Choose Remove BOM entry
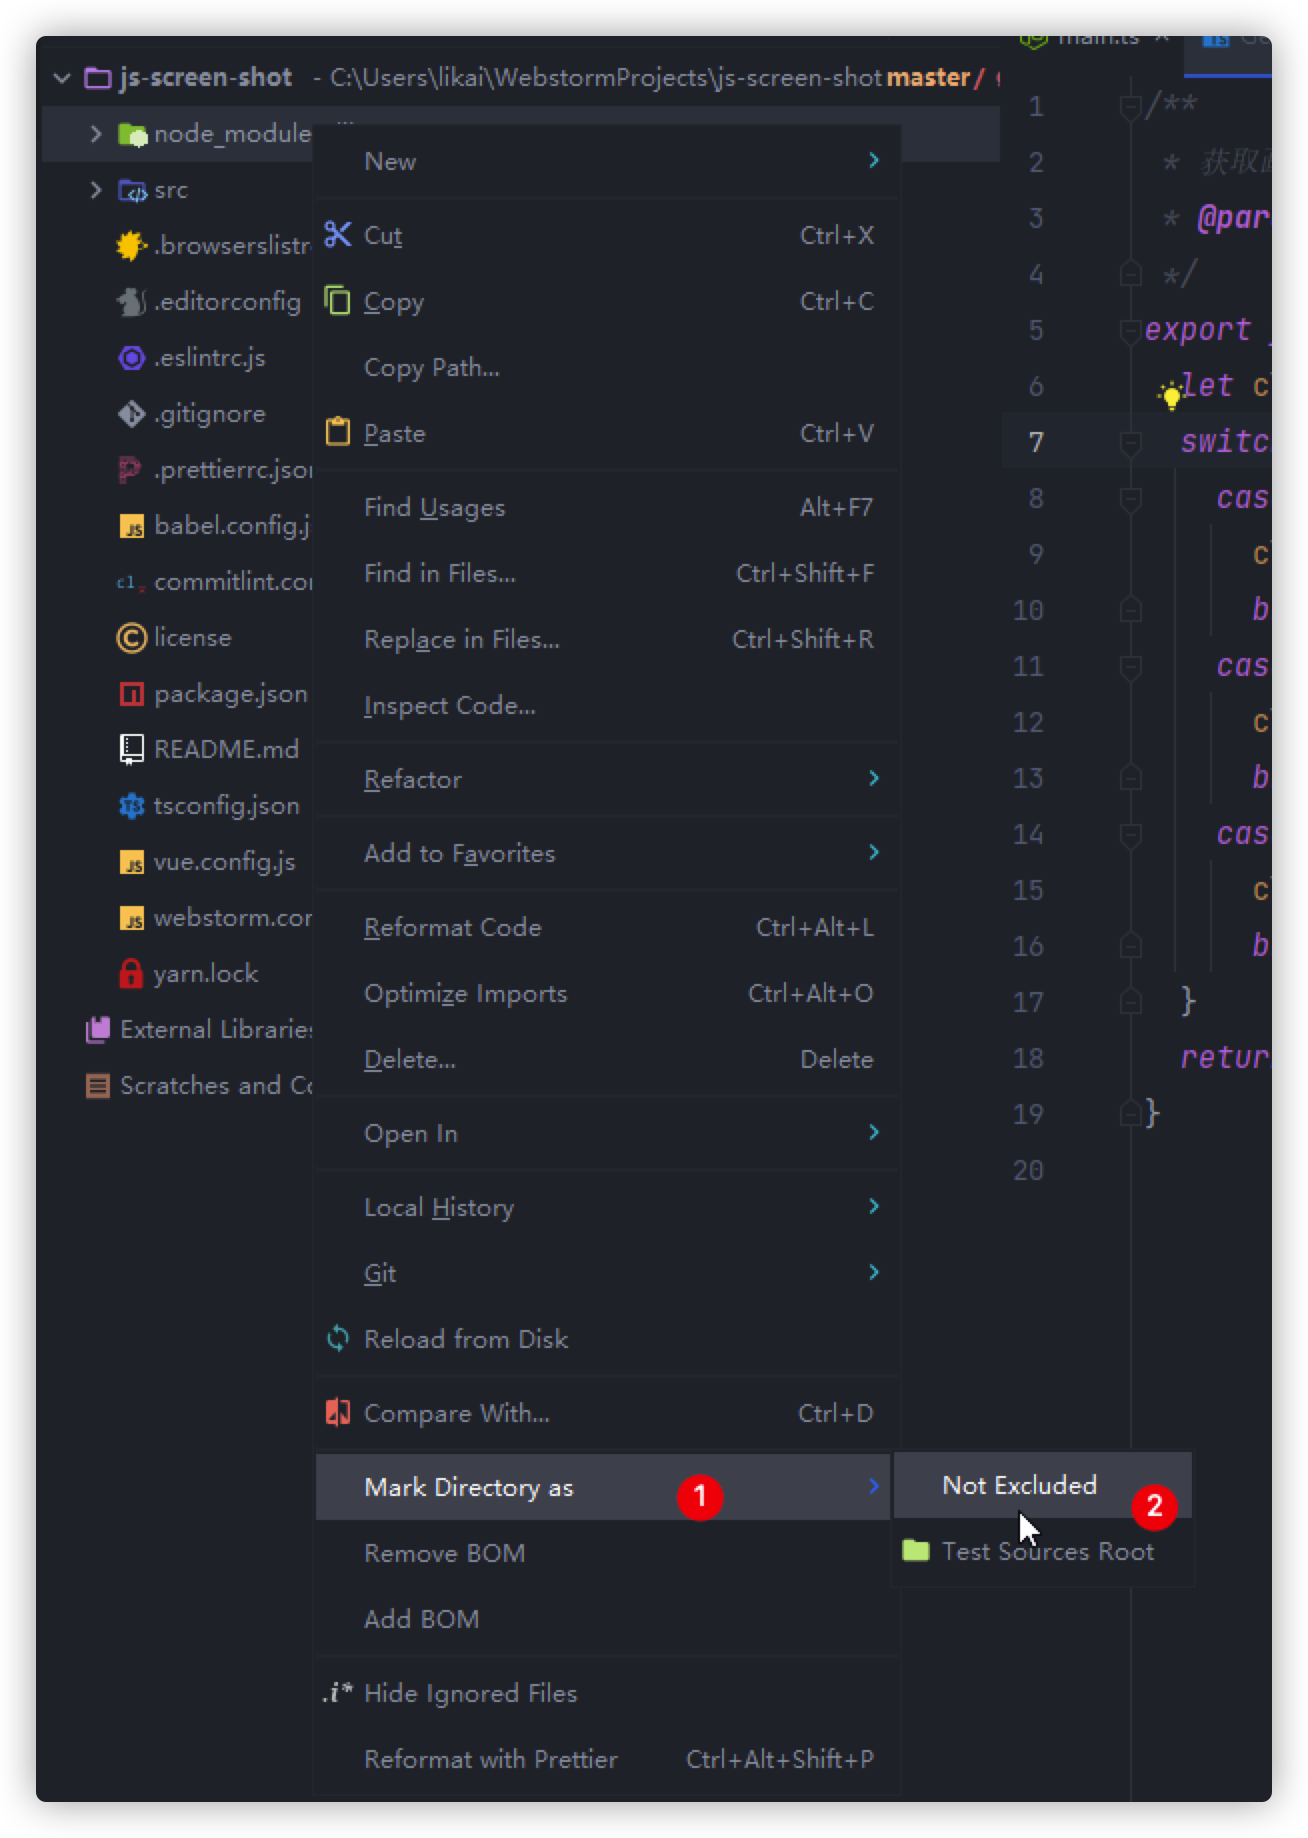1308x1838 pixels. (607, 1553)
